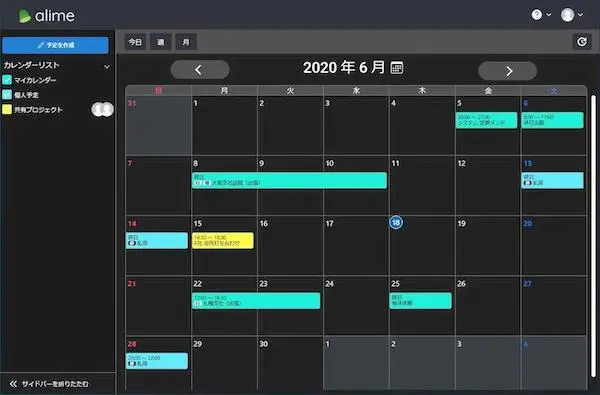Select the June 19 day cell
The width and height of the screenshot is (600, 395).
pos(488,246)
